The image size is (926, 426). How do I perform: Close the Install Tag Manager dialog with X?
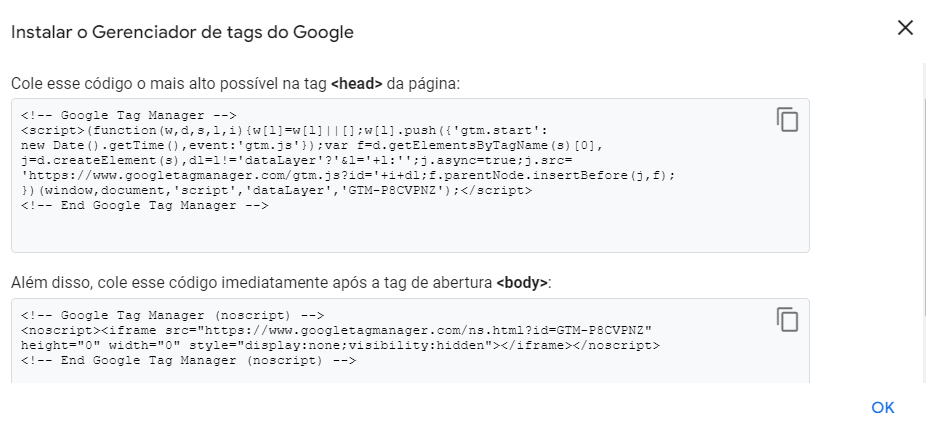(x=905, y=28)
